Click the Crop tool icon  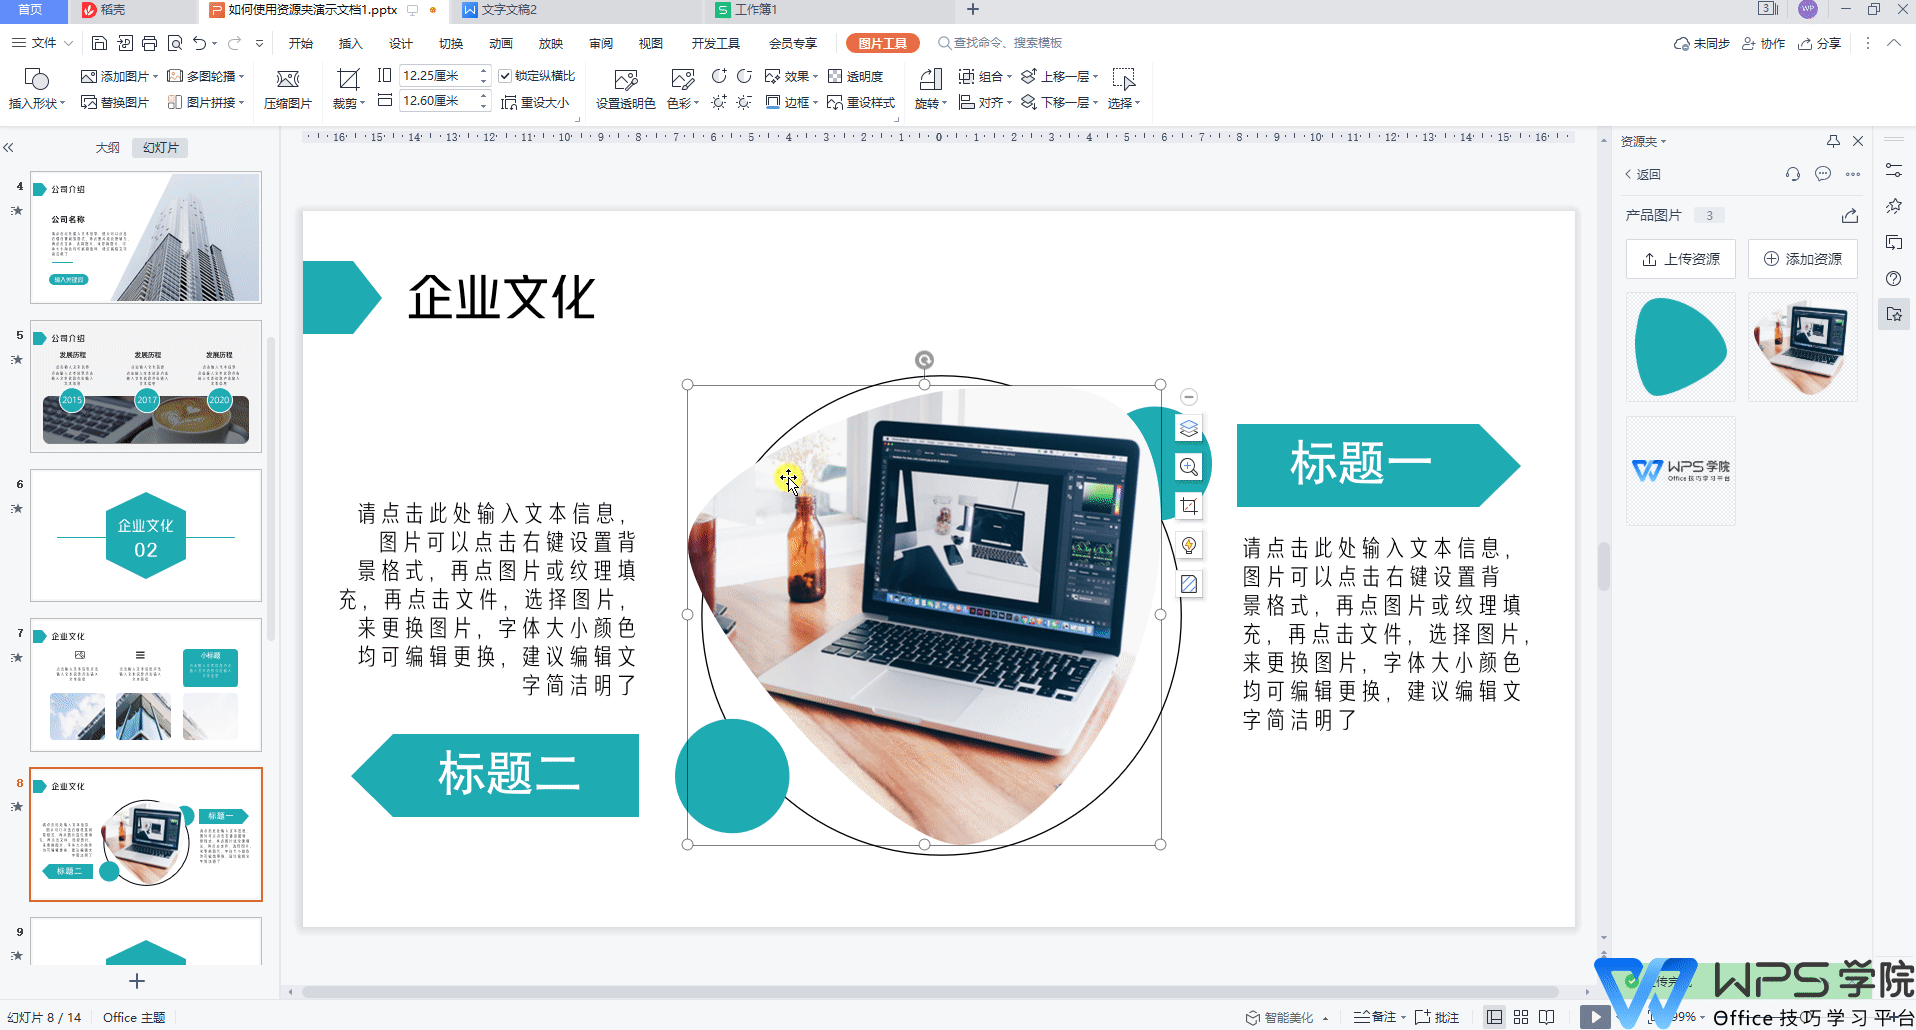[x=348, y=79]
